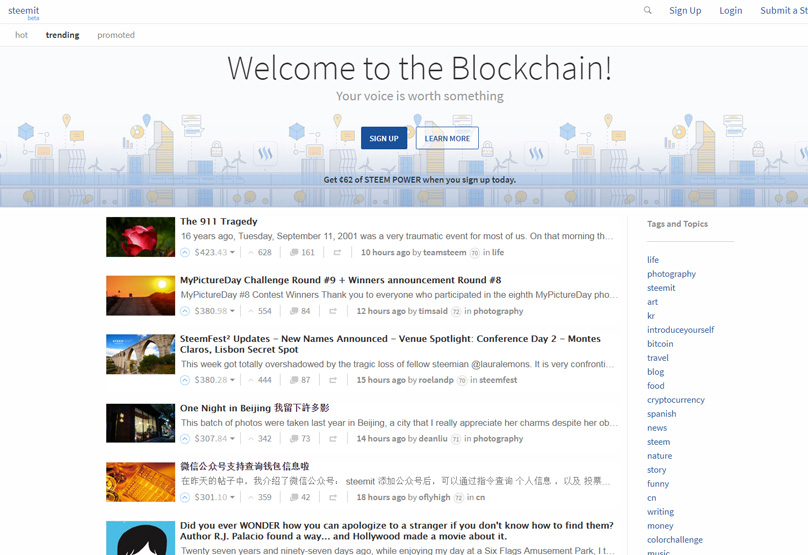Resteem One Night in Beijing post

point(333,439)
